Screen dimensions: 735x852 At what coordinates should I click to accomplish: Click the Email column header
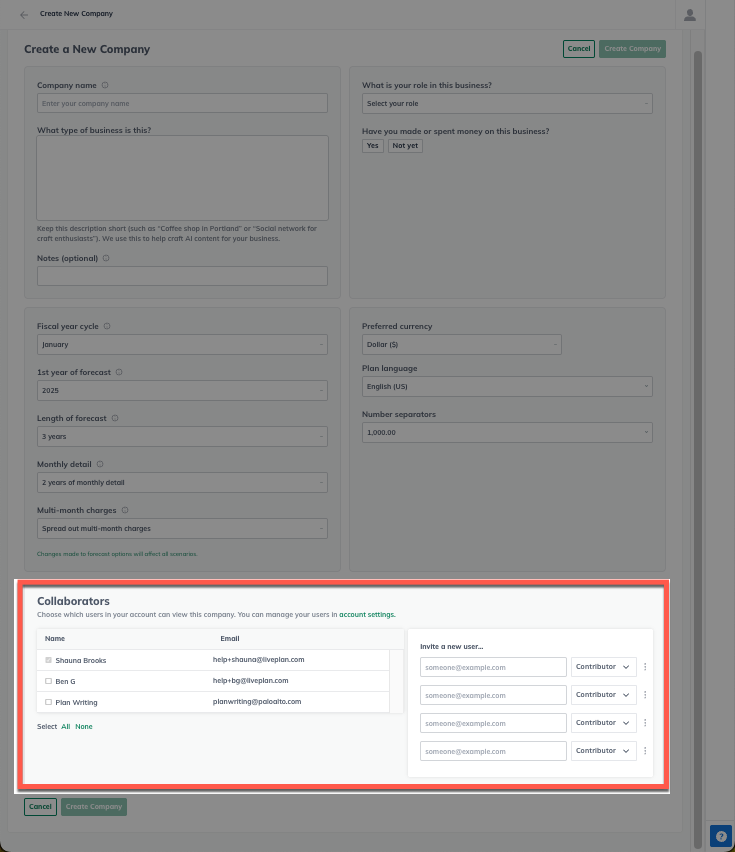[230, 638]
